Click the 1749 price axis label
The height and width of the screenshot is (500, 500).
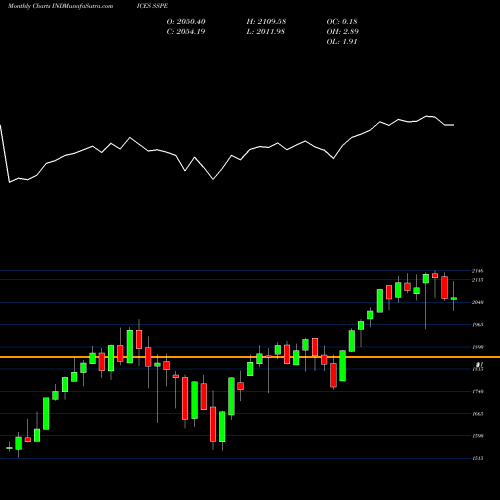[477, 391]
